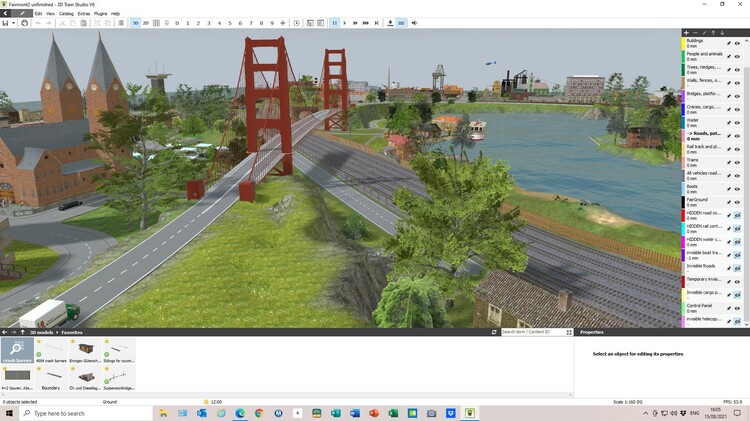Hide the Water layer
This screenshot has width=750, height=421.
(738, 121)
